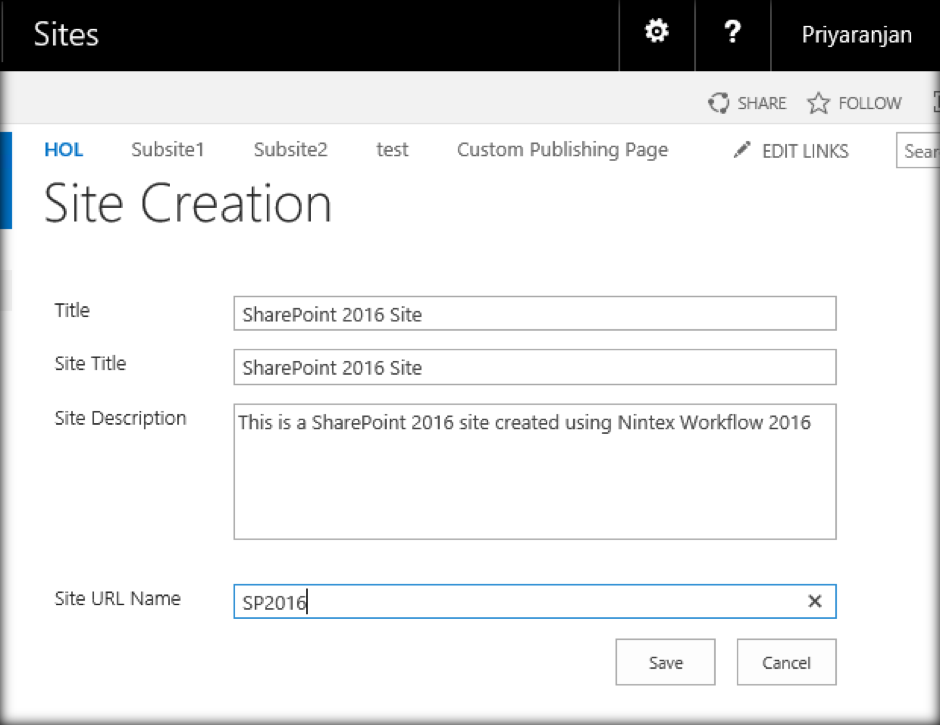Focus the Title input field
The width and height of the screenshot is (940, 725).
pyautogui.click(x=534, y=314)
